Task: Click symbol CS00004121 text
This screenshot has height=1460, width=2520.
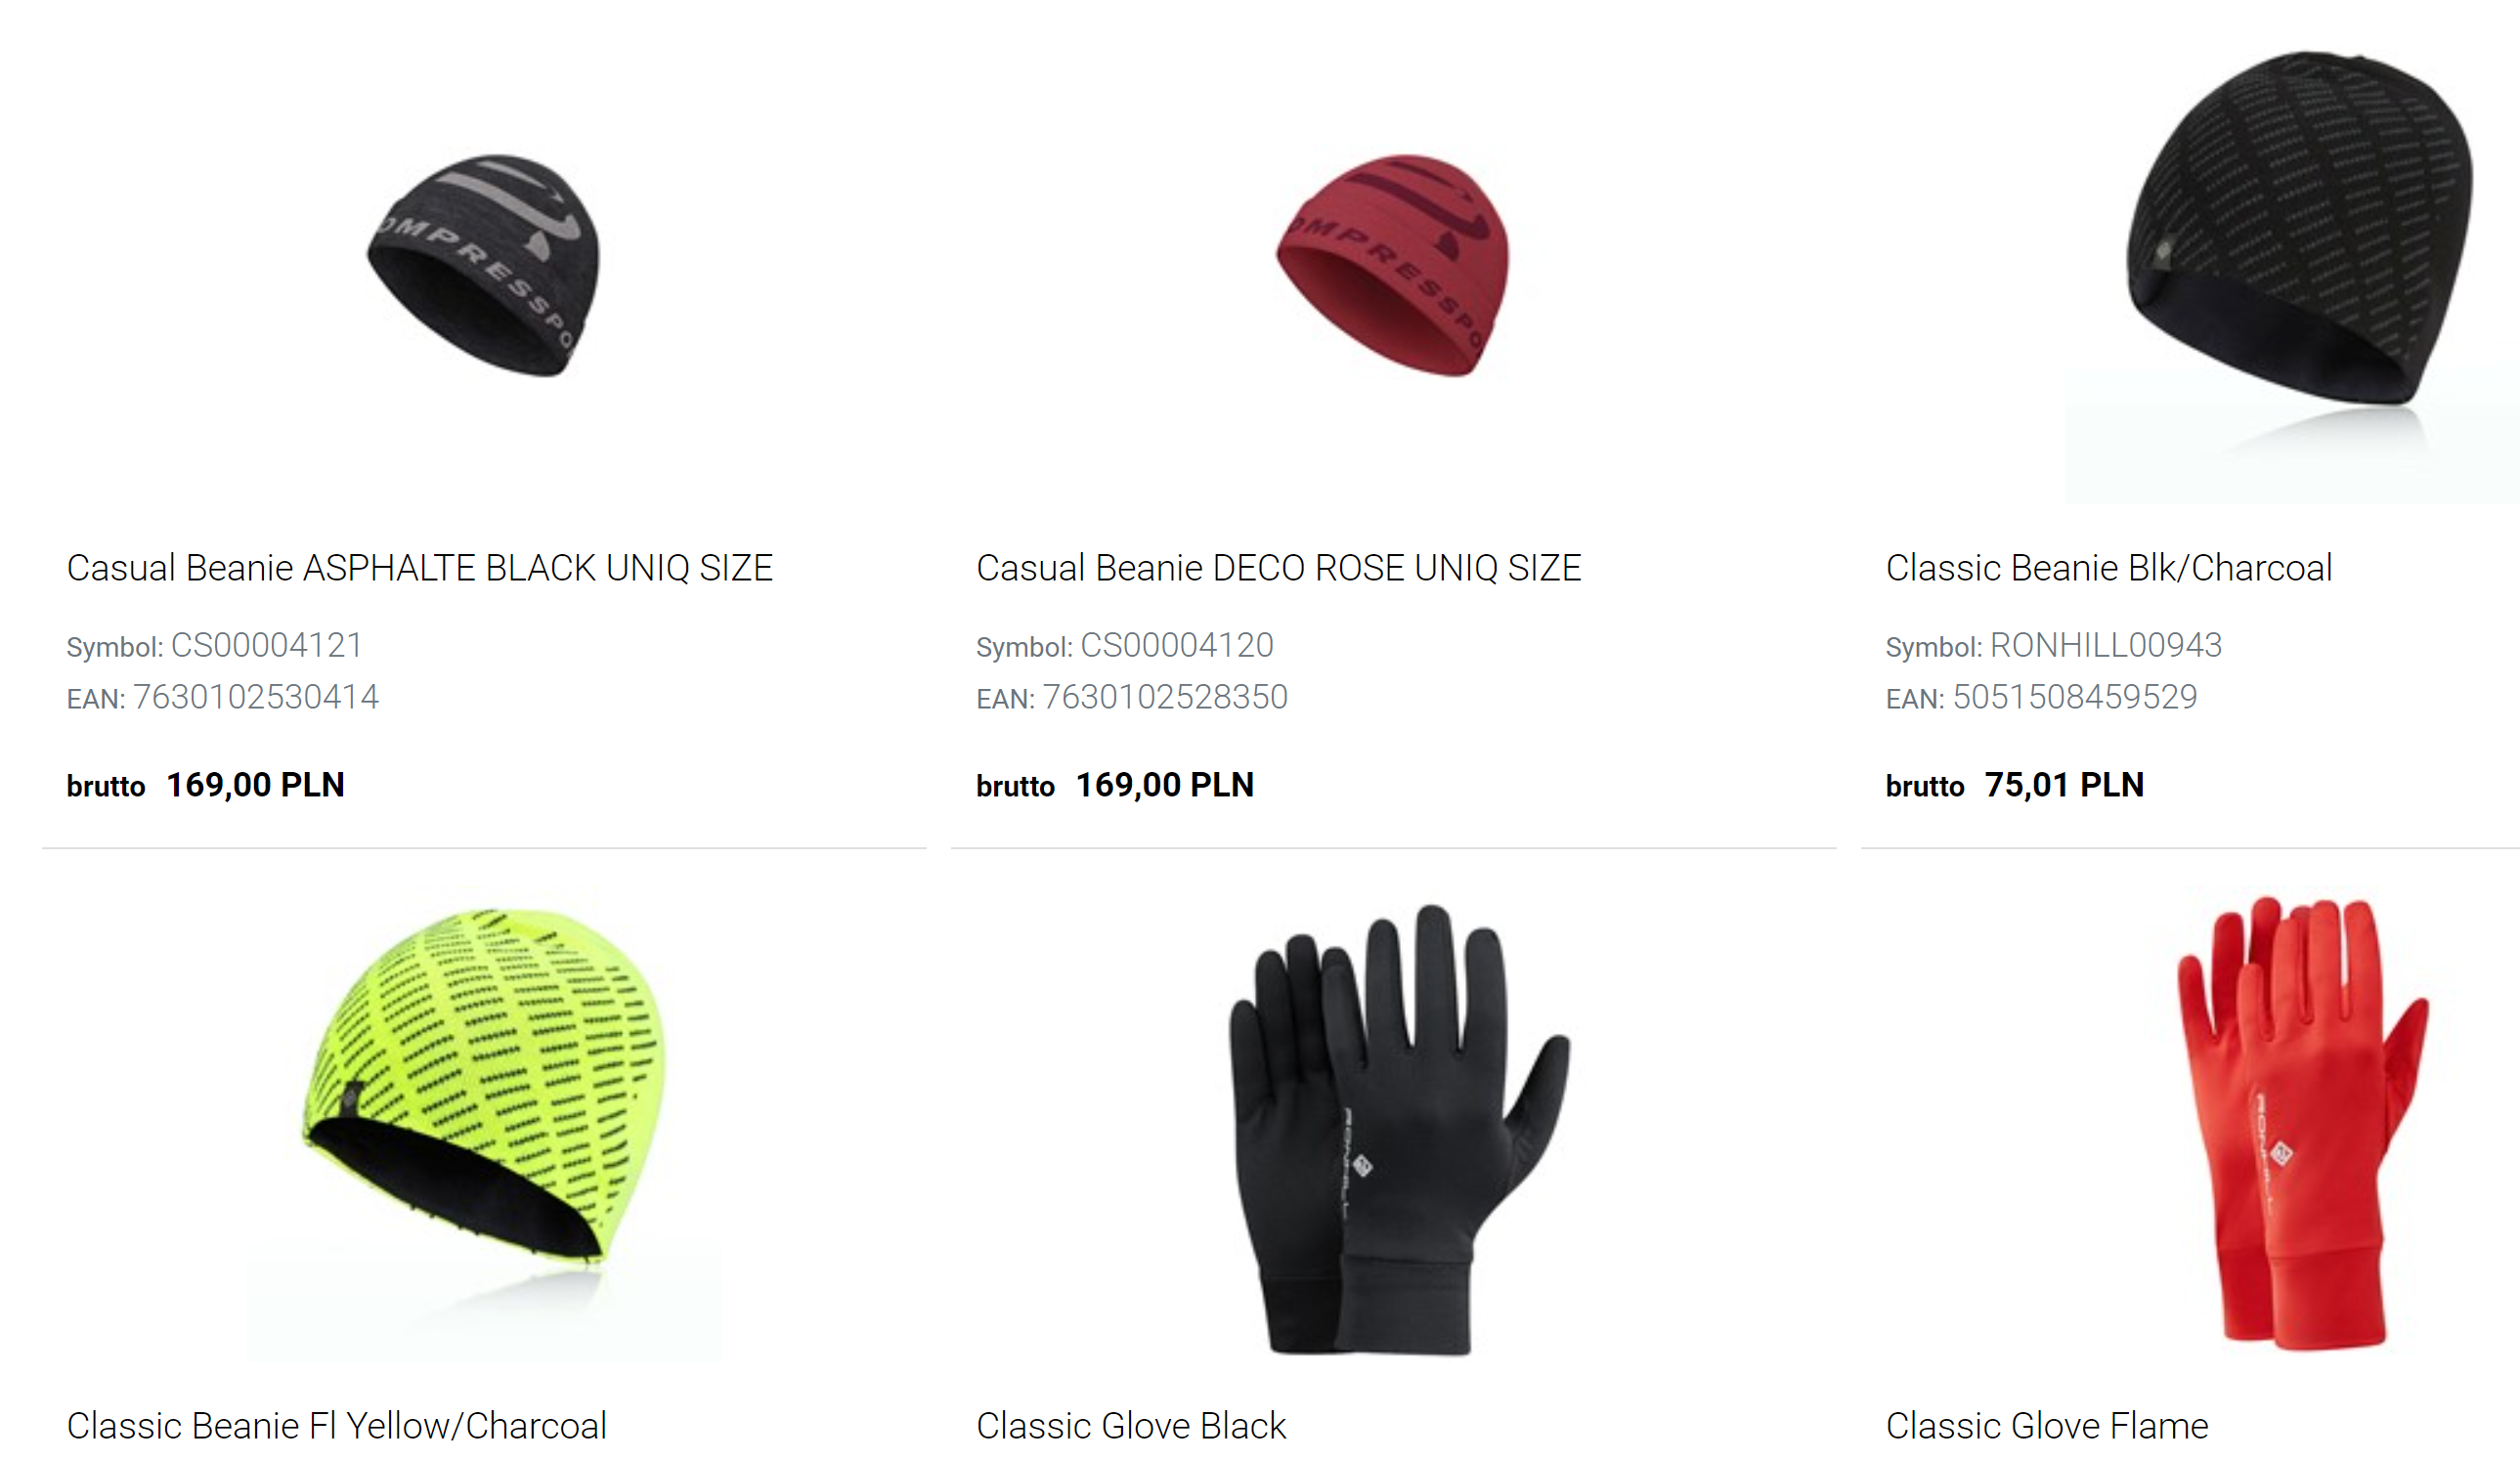Action: coord(266,645)
